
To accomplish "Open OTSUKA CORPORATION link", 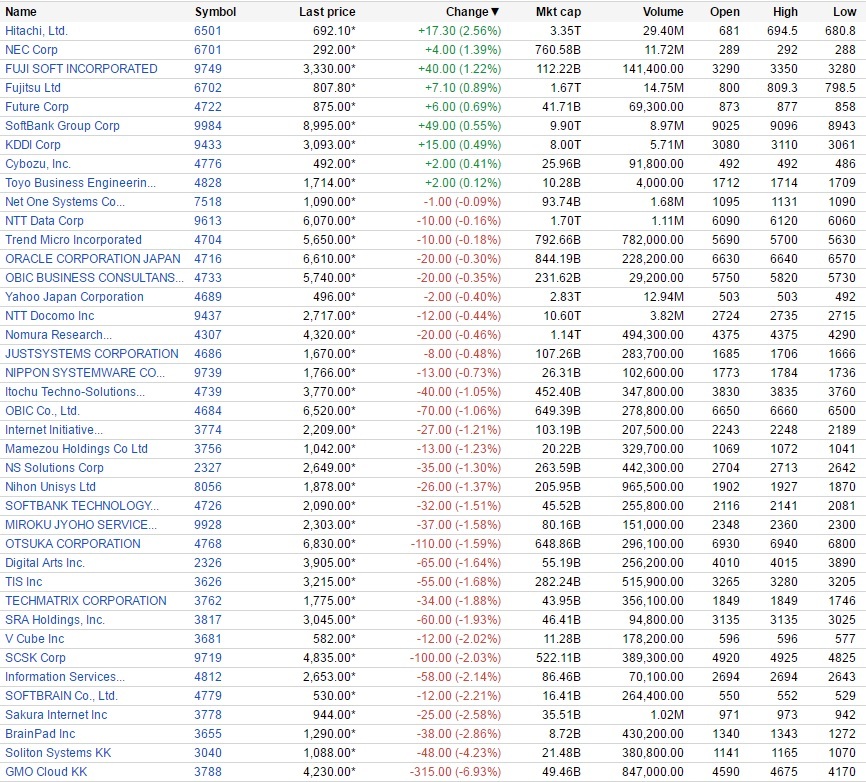I will click(x=73, y=544).
